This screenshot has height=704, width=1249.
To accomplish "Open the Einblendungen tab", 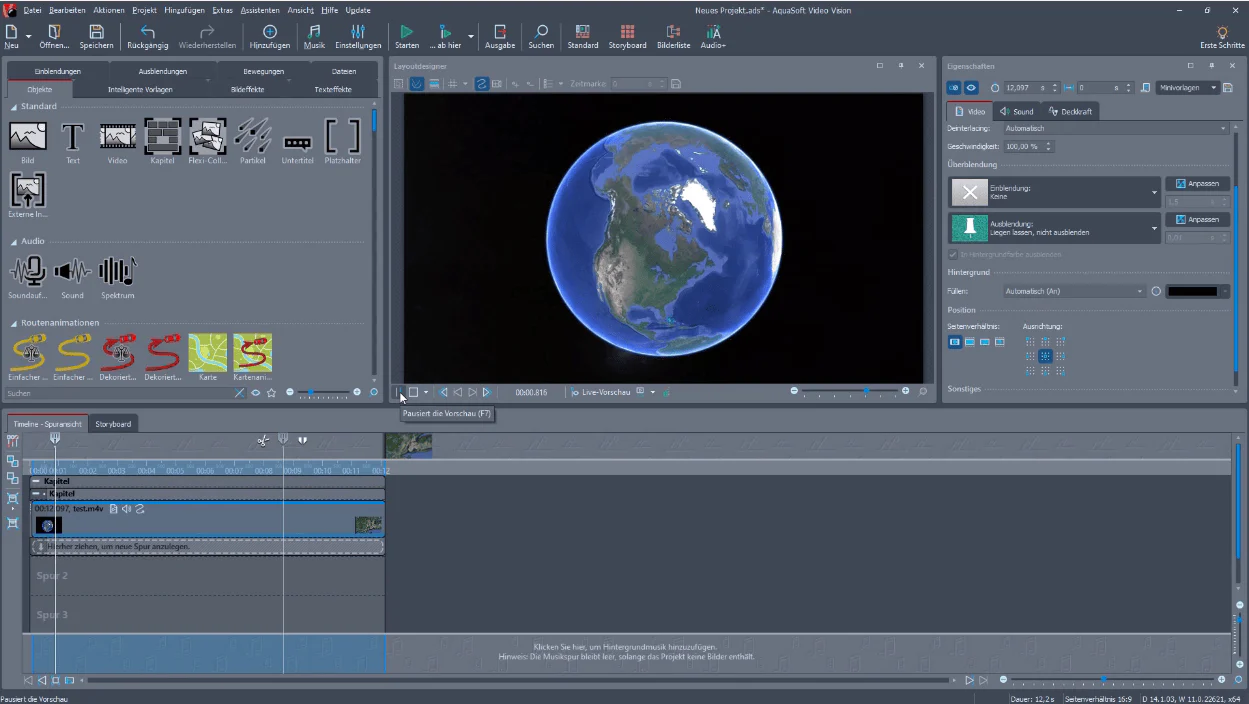I will pyautogui.click(x=57, y=71).
